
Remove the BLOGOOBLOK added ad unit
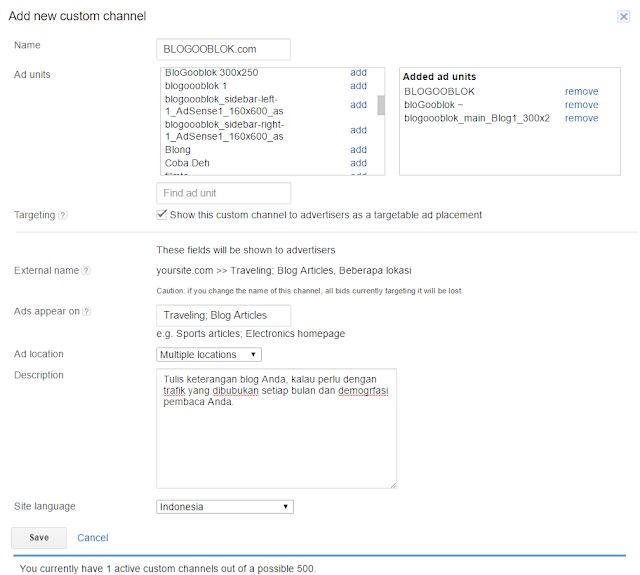(x=581, y=91)
